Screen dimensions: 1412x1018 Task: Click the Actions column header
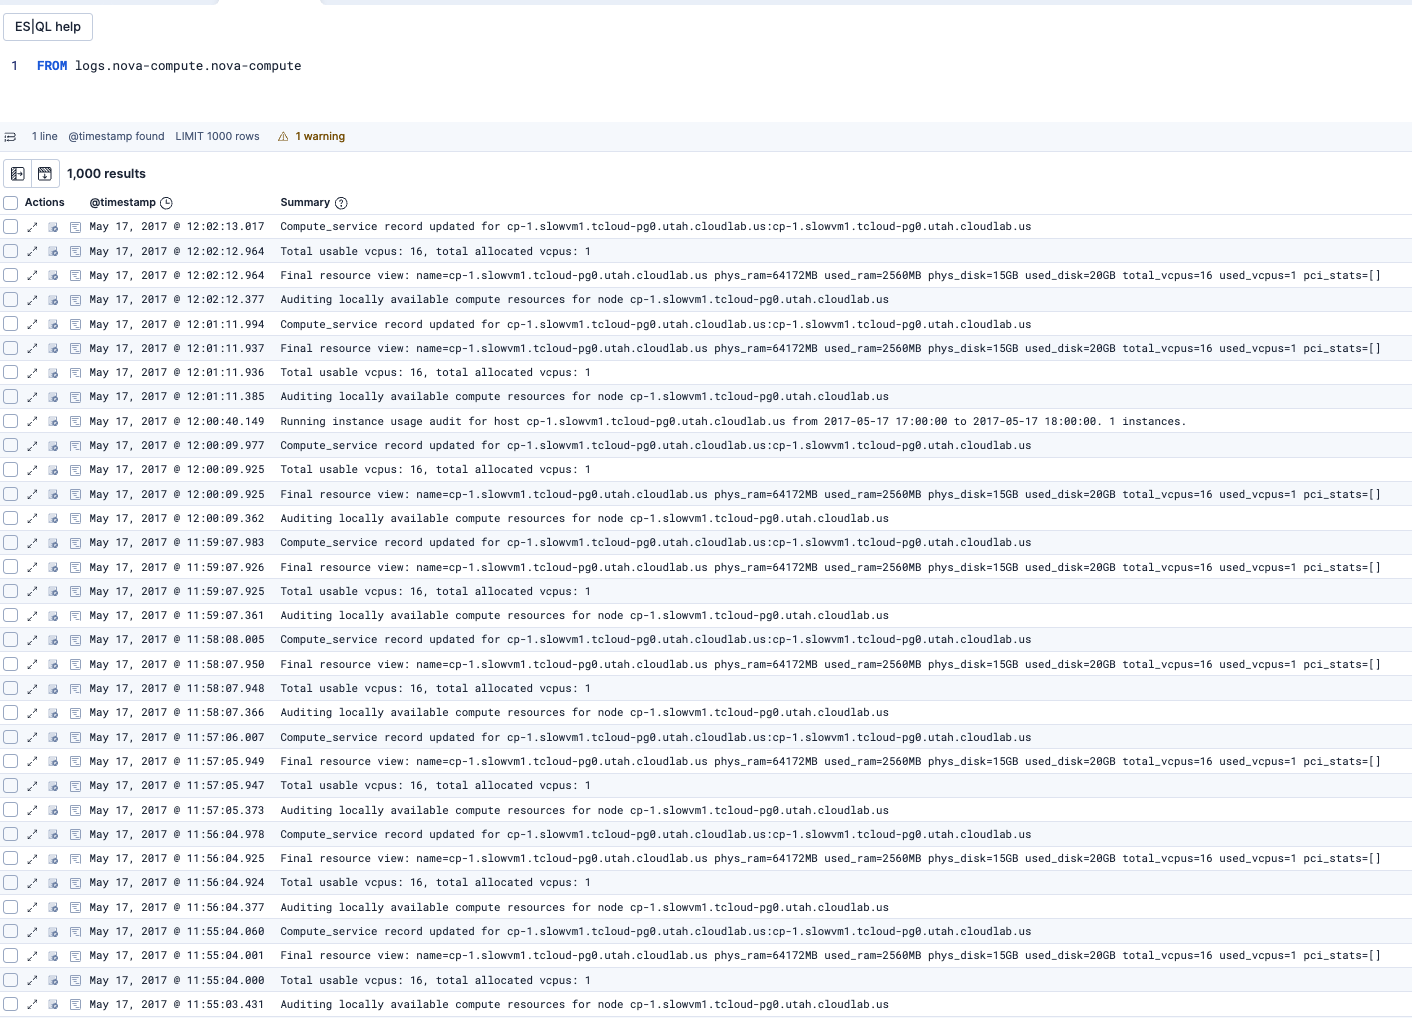[x=44, y=202]
